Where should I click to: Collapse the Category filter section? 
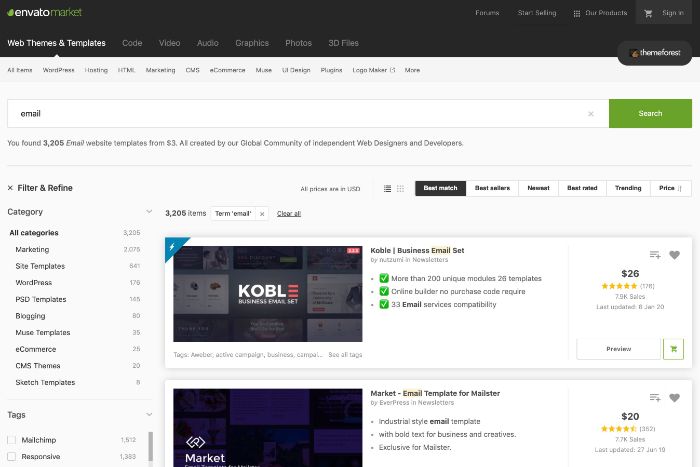[149, 212]
